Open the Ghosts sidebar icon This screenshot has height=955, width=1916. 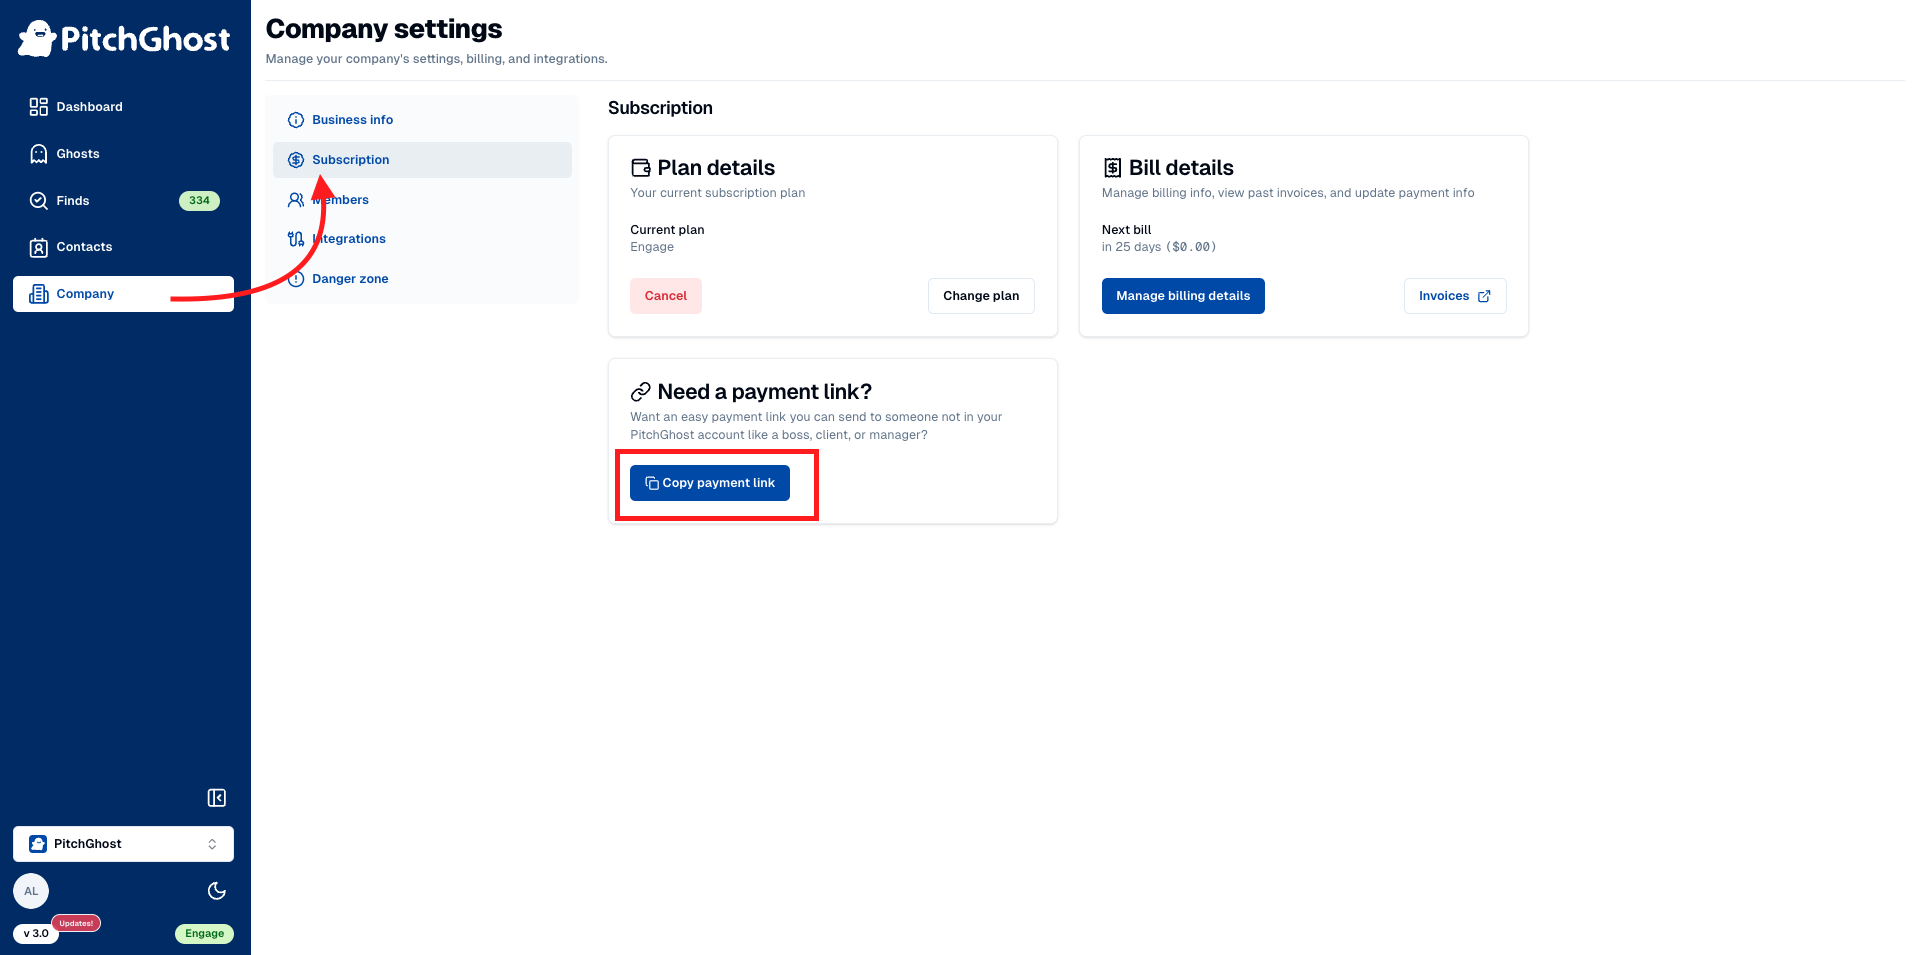click(39, 154)
